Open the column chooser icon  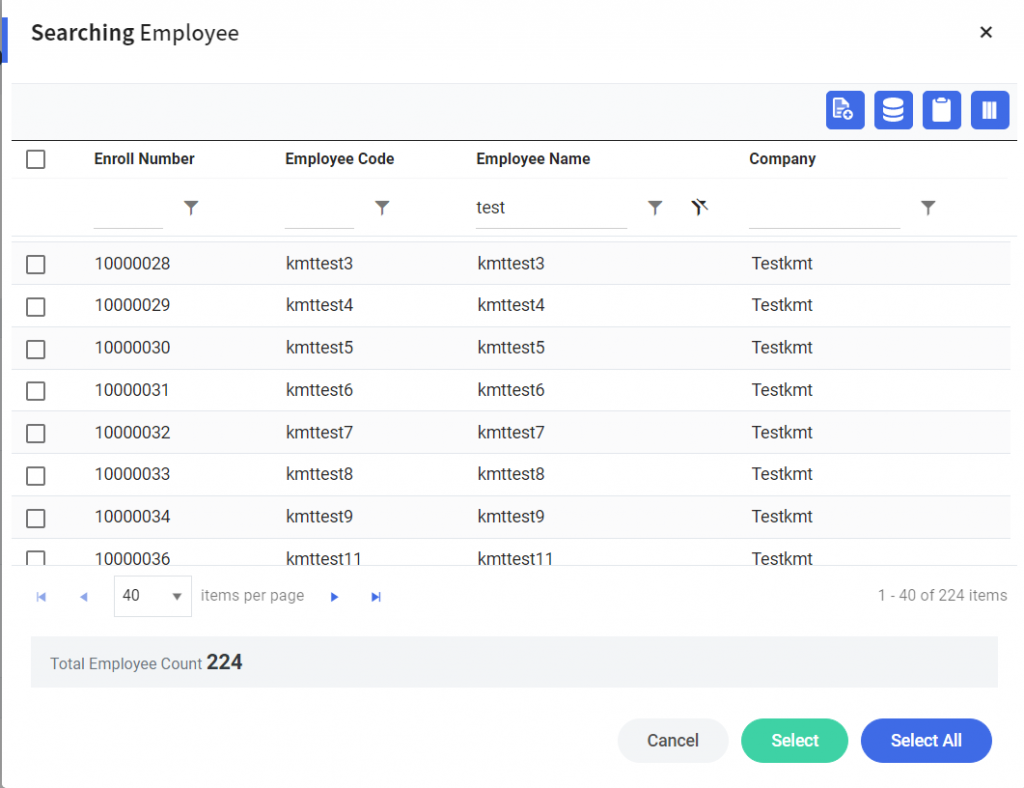pyautogui.click(x=989, y=110)
